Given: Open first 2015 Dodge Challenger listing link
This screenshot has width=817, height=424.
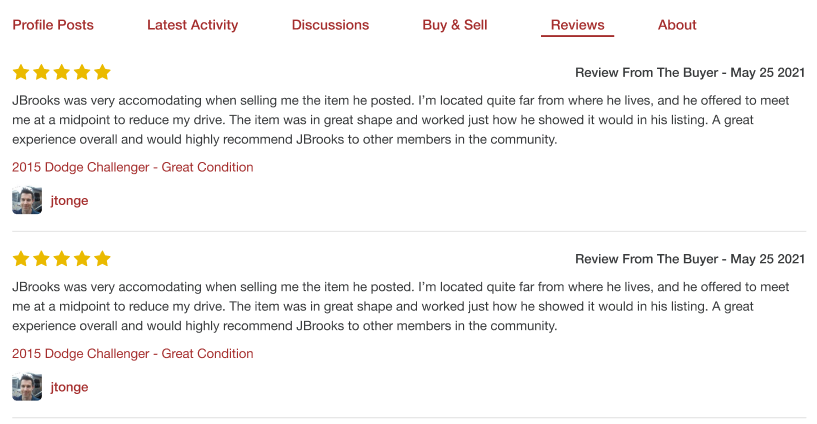Looking at the screenshot, I should pos(133,167).
